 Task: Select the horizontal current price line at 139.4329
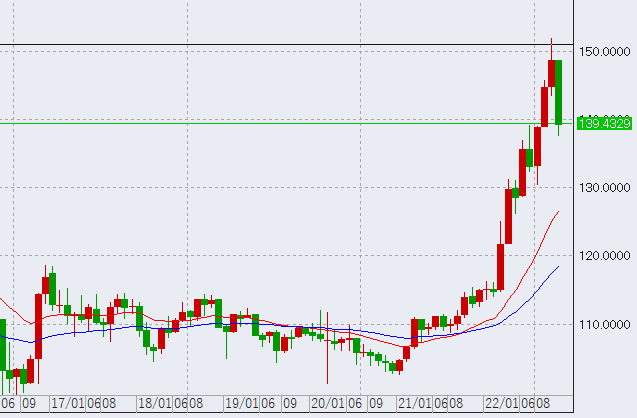300,122
